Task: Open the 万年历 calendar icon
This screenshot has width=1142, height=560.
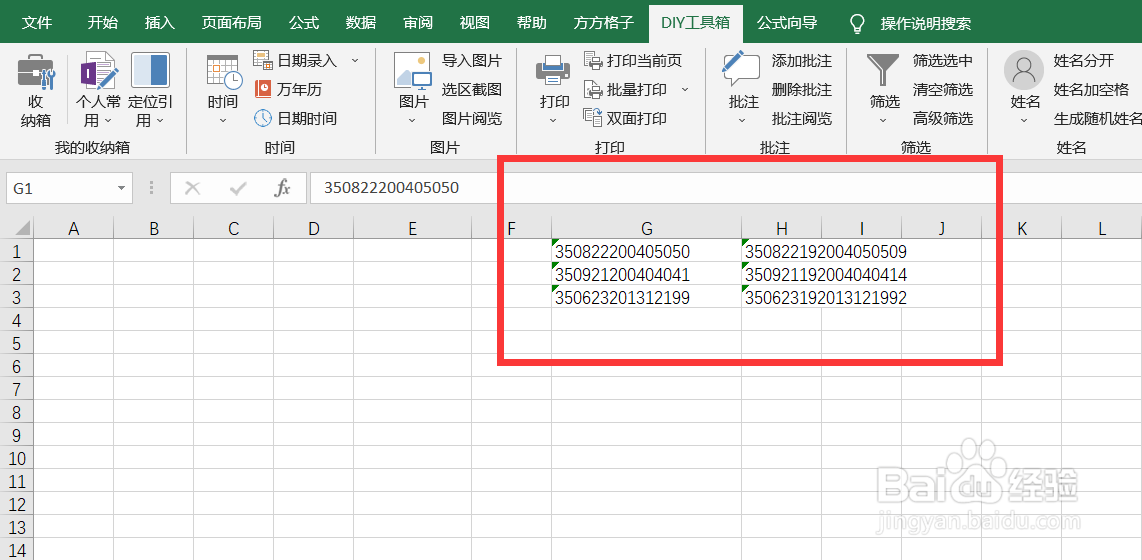Action: [x=262, y=89]
